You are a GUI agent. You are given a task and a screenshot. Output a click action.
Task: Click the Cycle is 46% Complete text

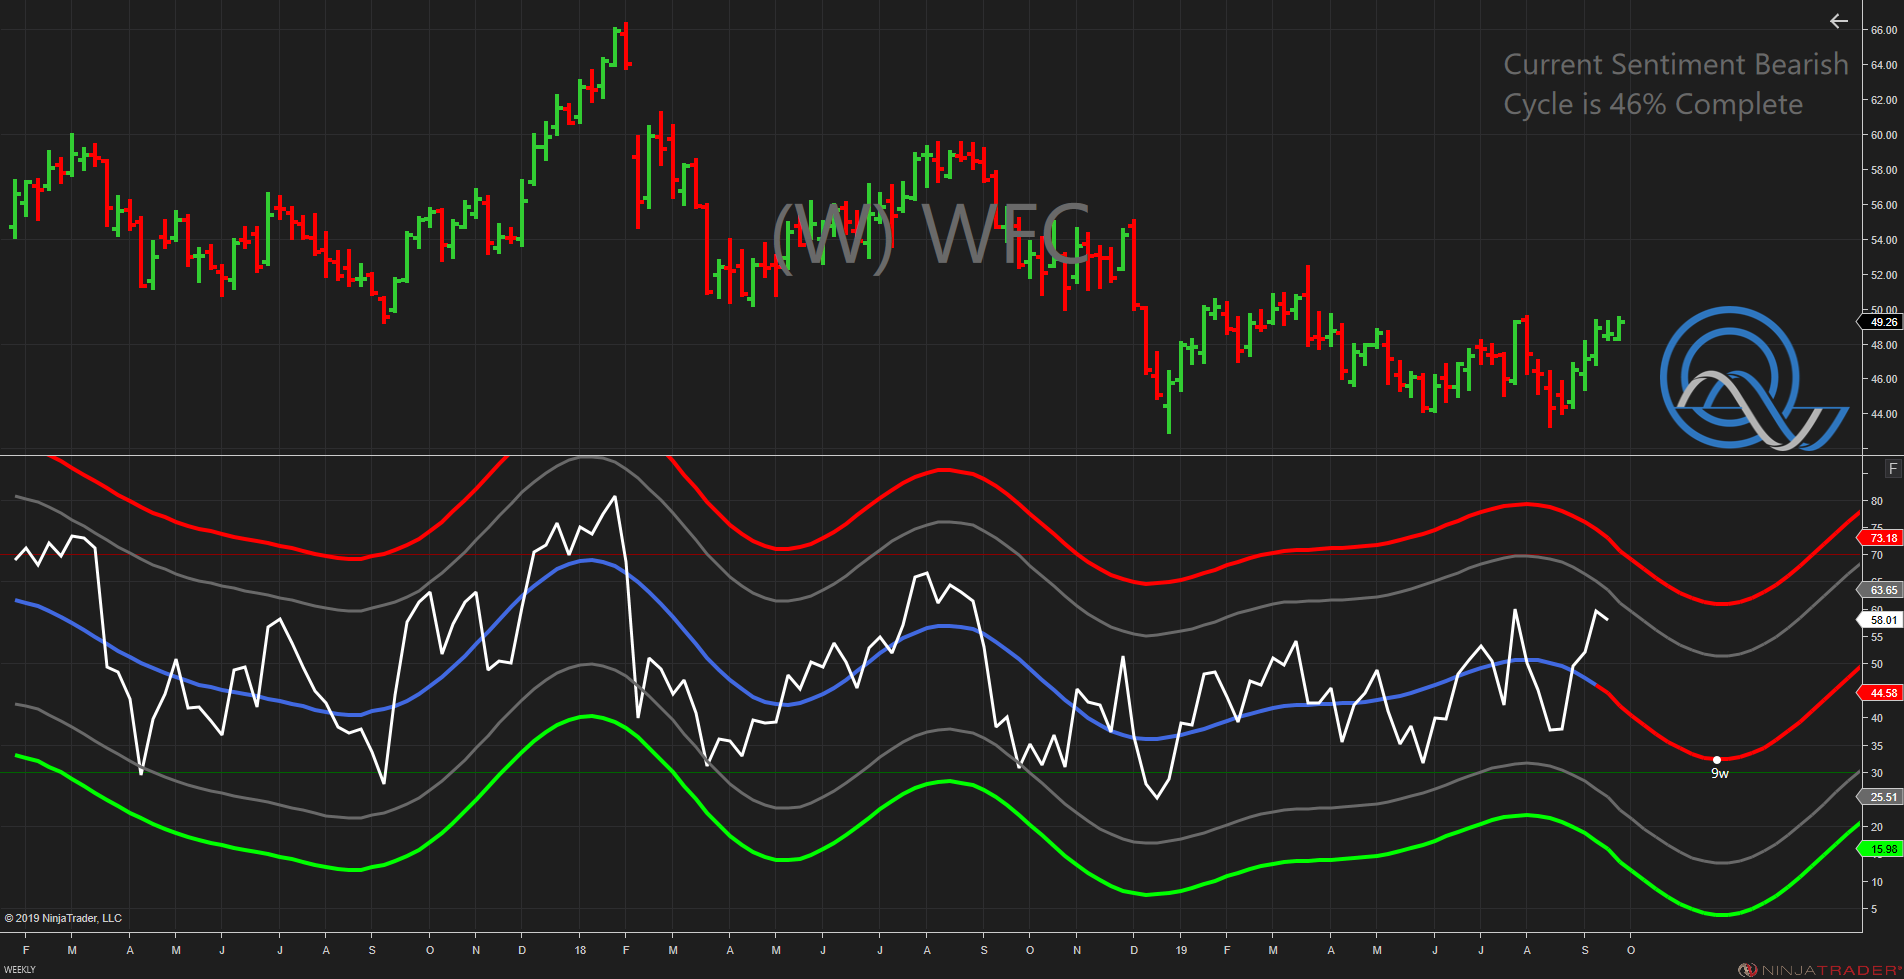point(1653,104)
